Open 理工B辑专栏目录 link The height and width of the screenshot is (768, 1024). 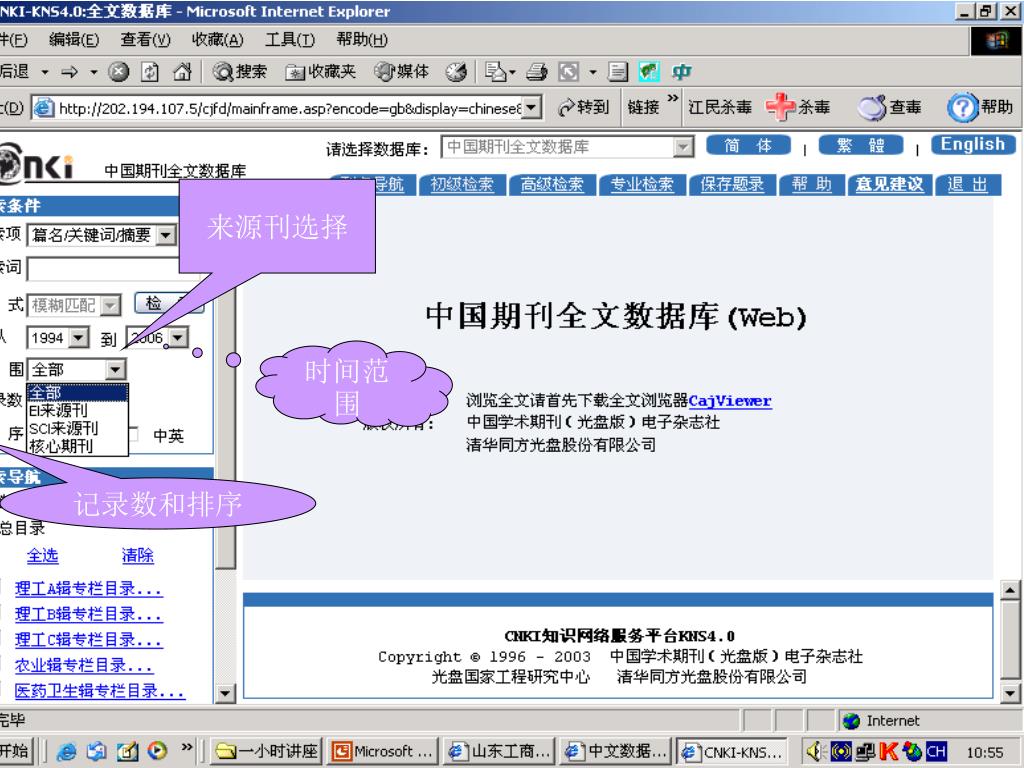click(88, 614)
